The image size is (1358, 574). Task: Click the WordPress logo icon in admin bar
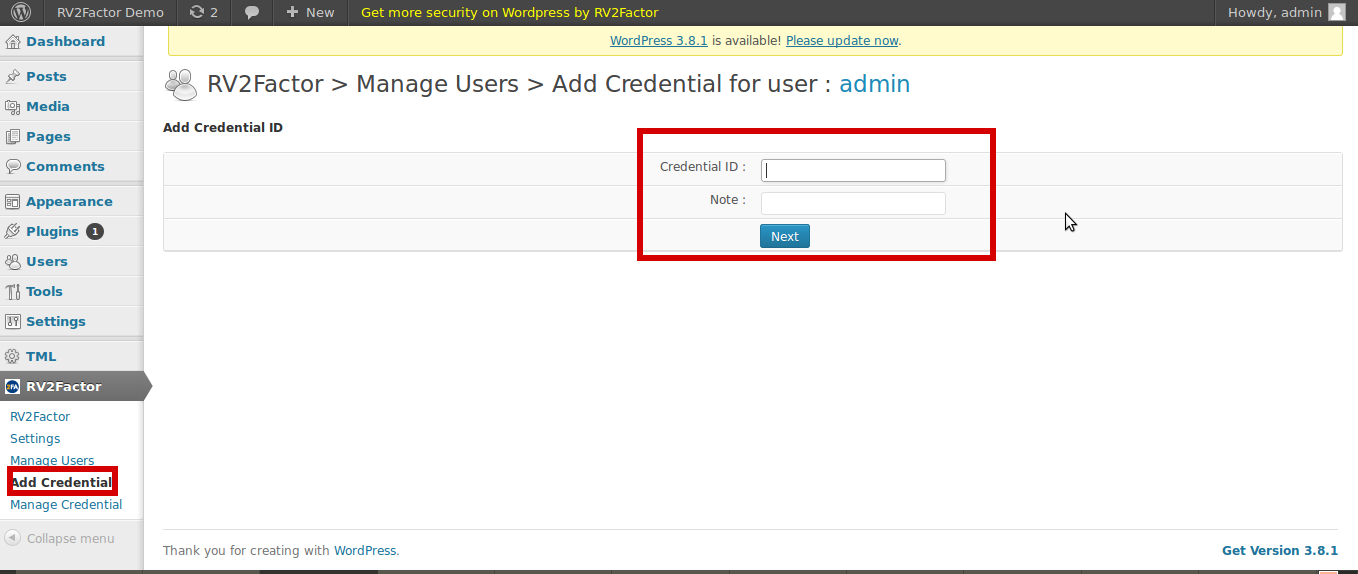click(22, 12)
